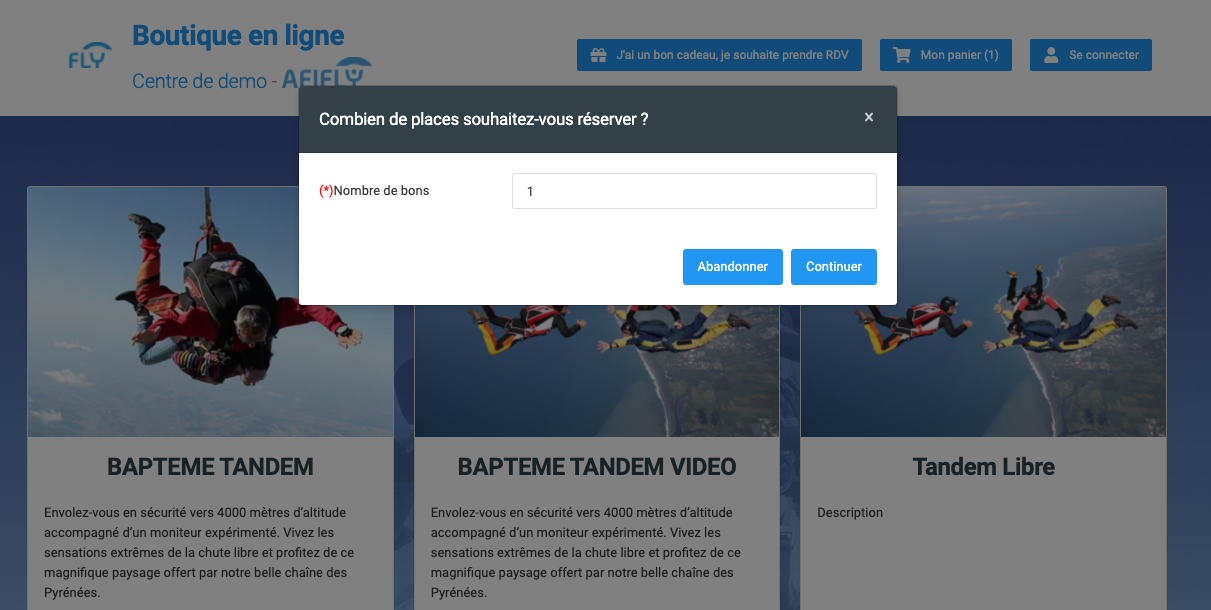
Task: Close the reservation dialog with the X
Action: pyautogui.click(x=869, y=117)
